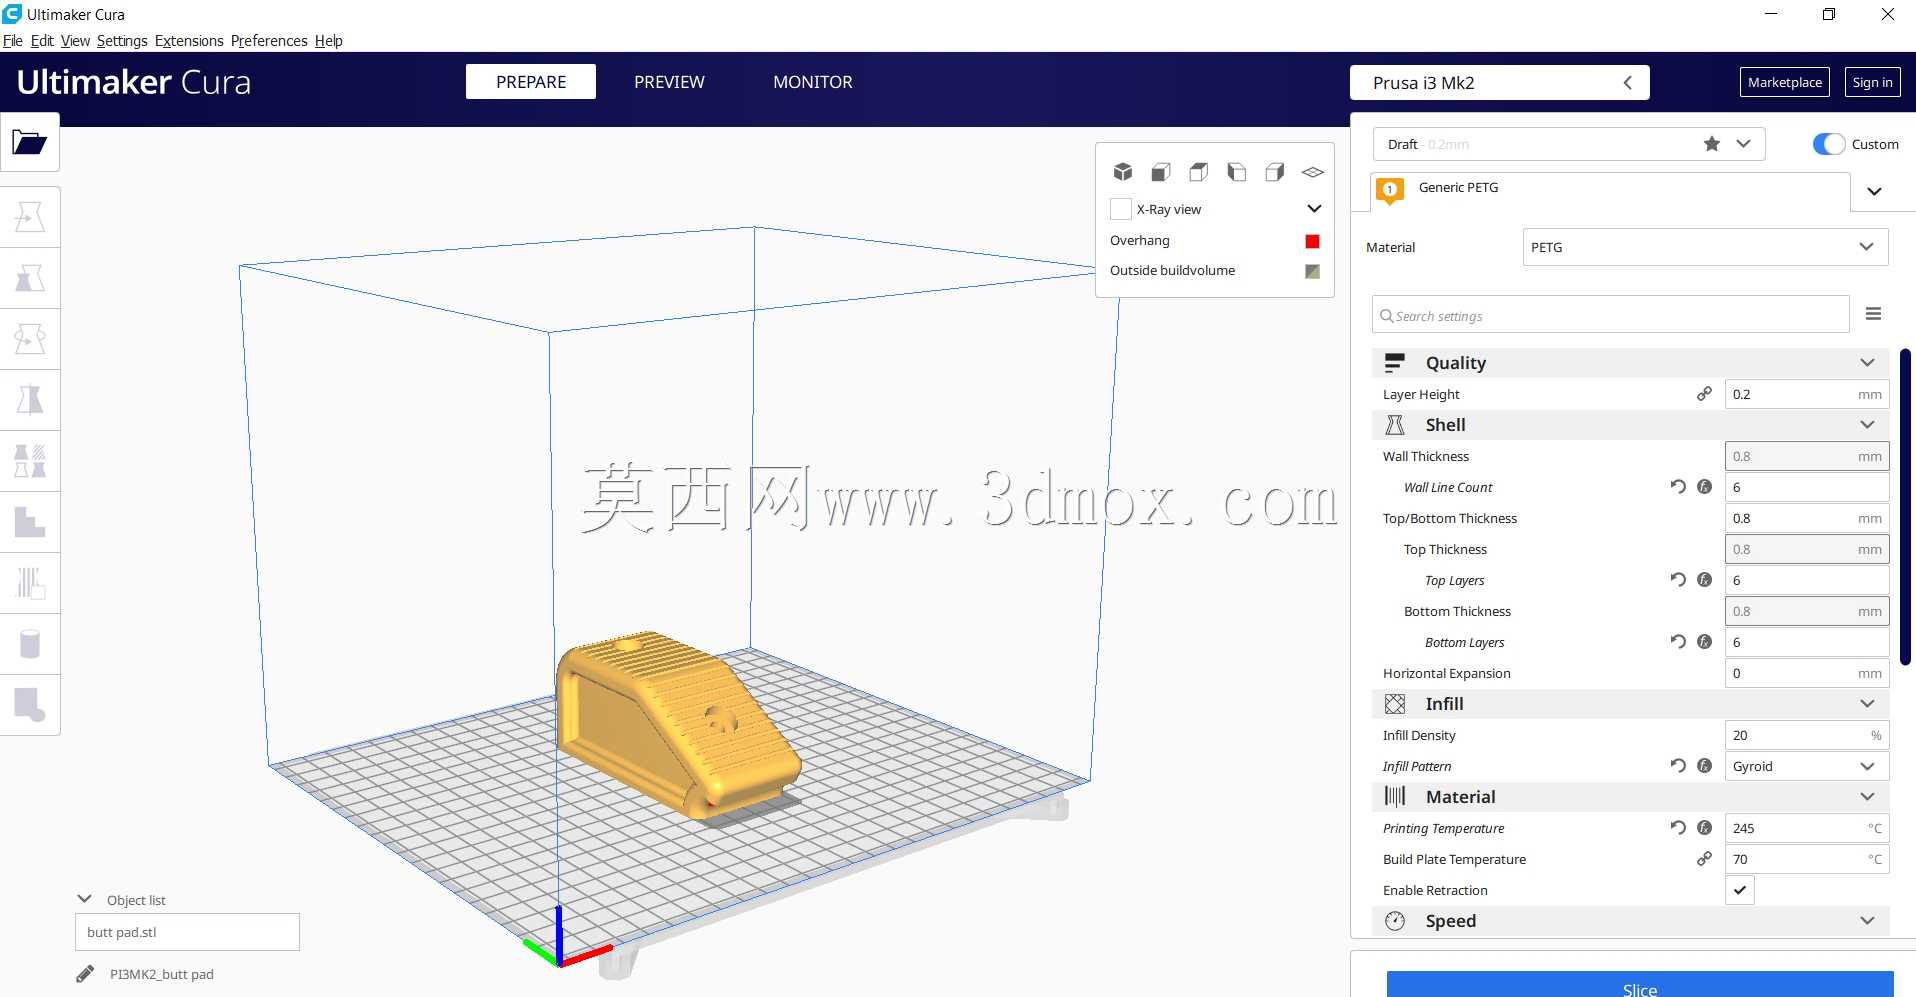Image resolution: width=1916 pixels, height=997 pixels.
Task: Select the Scale tool in left toolbar
Action: [x=30, y=278]
